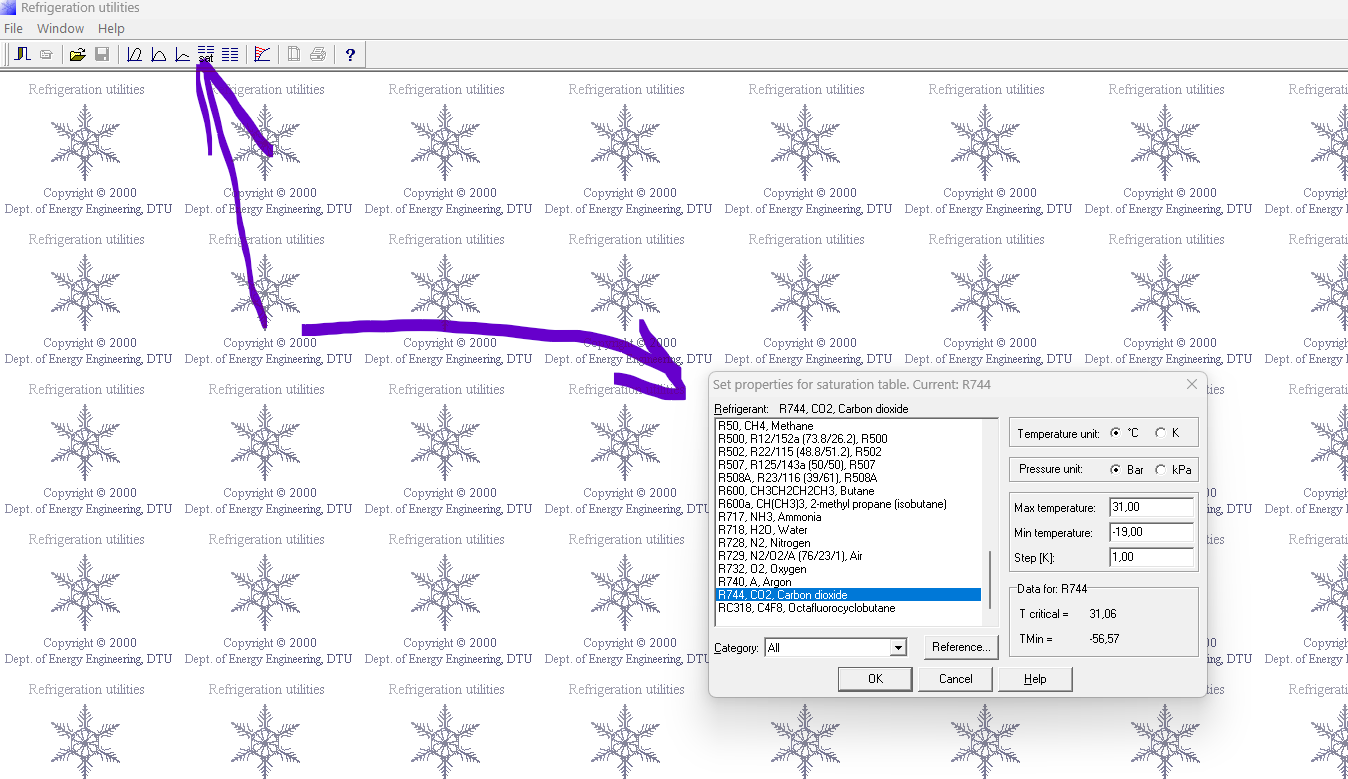Screen dimensions: 1348x779
Task: Select °C temperature unit
Action: (x=1116, y=433)
